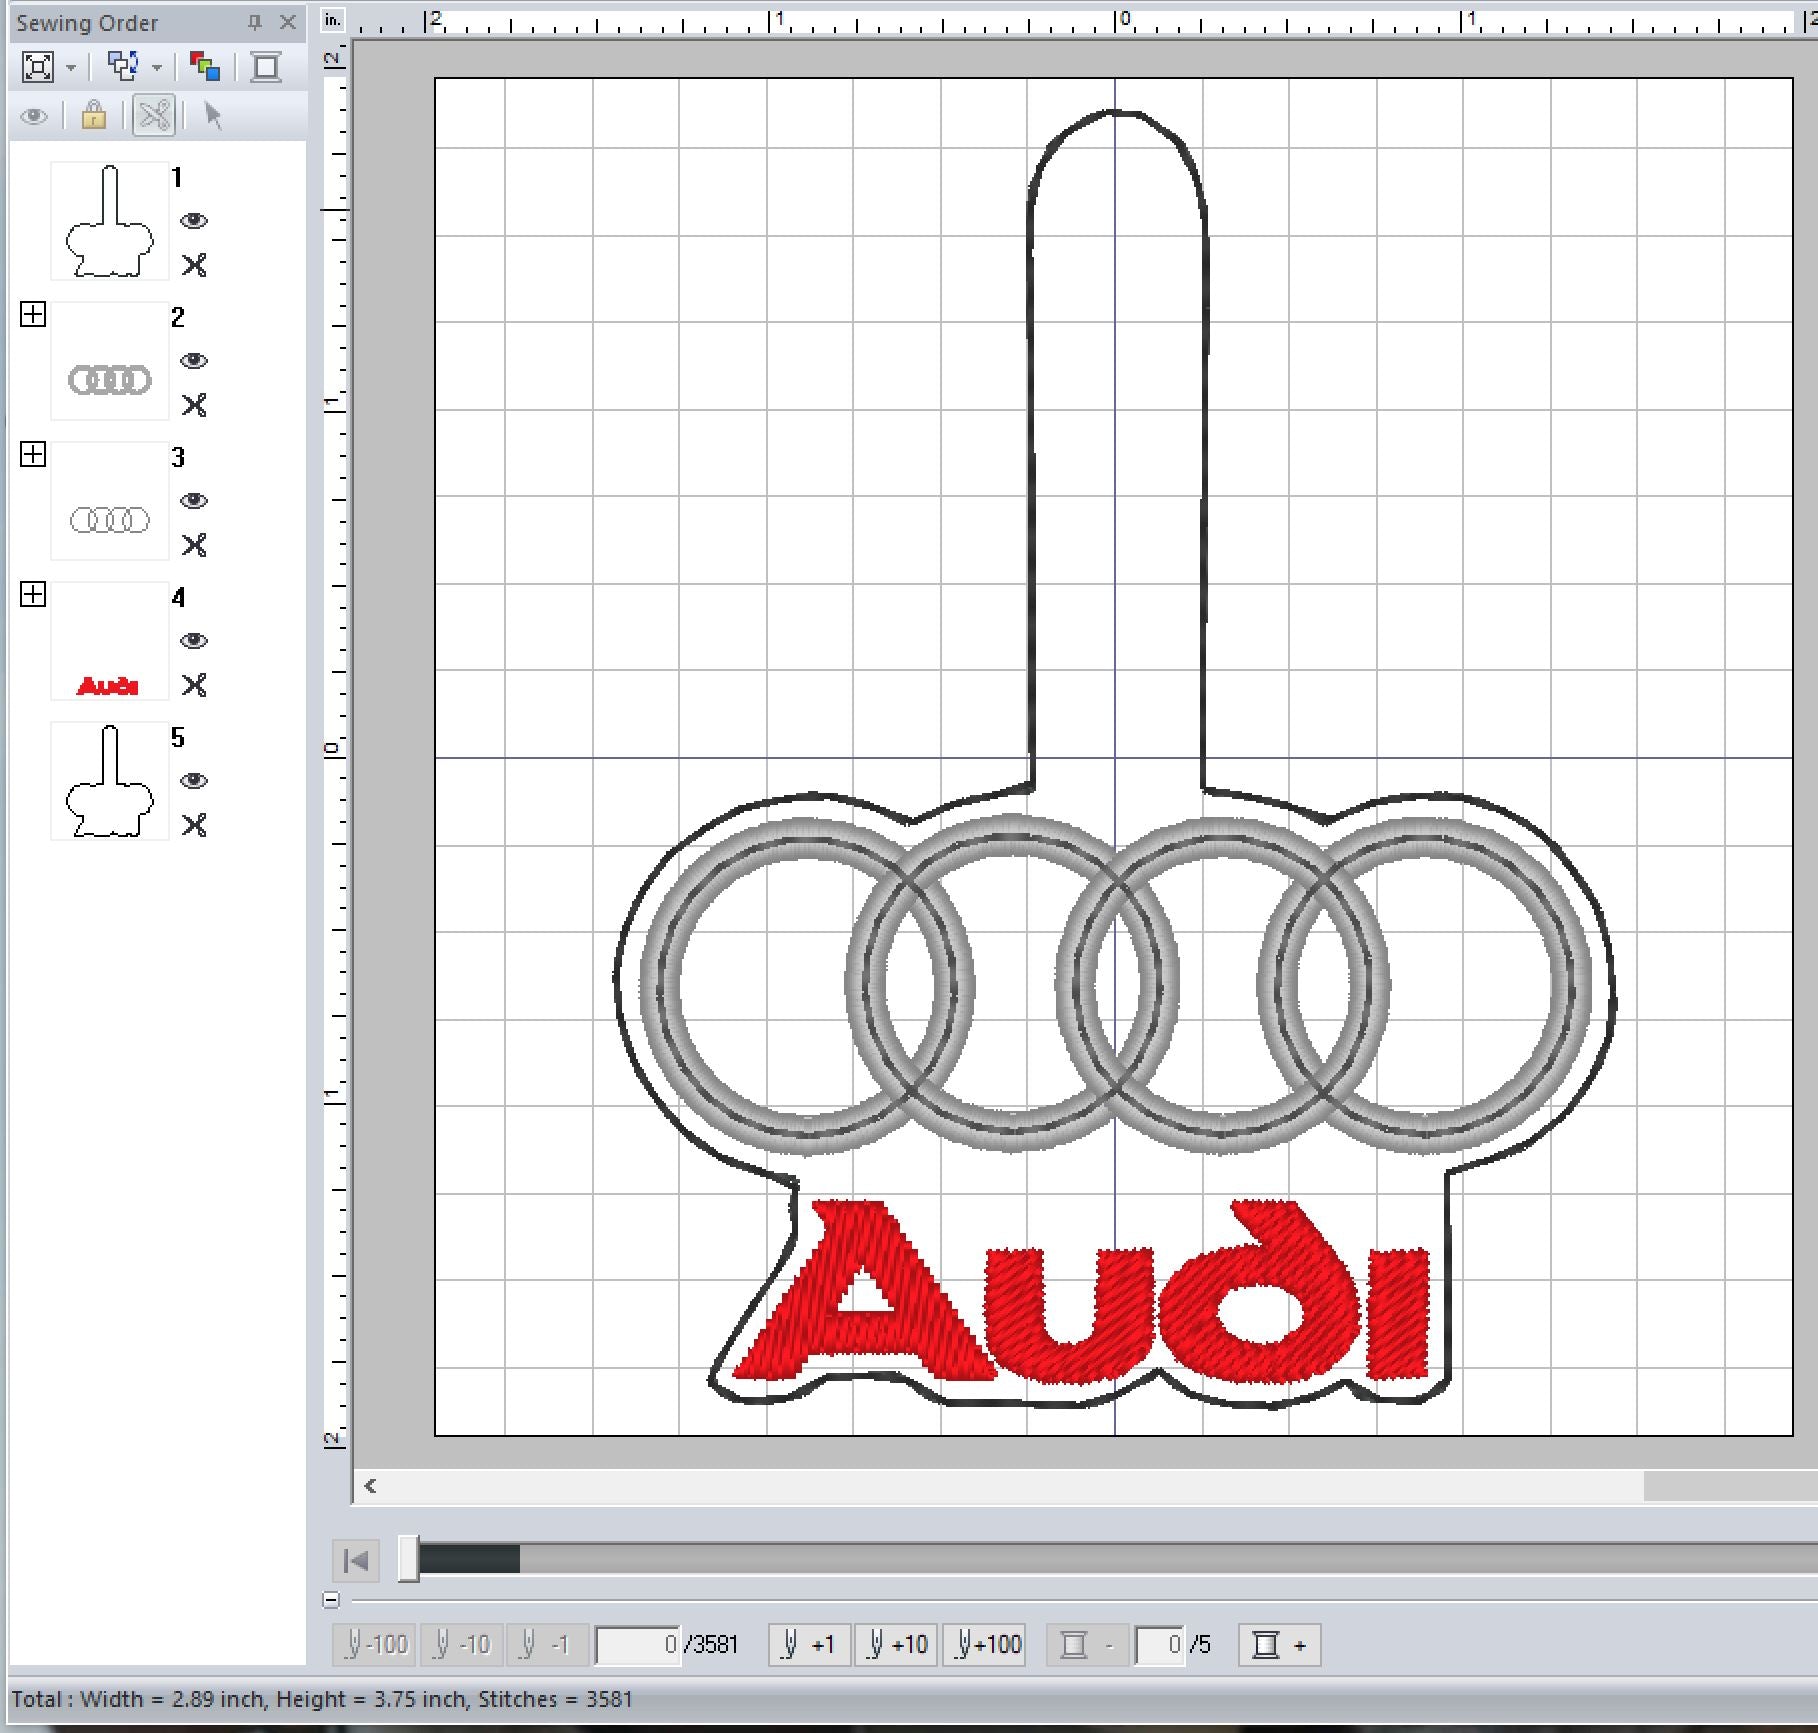Viewport: 1818px width, 1733px height.
Task: Click the -1 stitch back button
Action: (x=548, y=1645)
